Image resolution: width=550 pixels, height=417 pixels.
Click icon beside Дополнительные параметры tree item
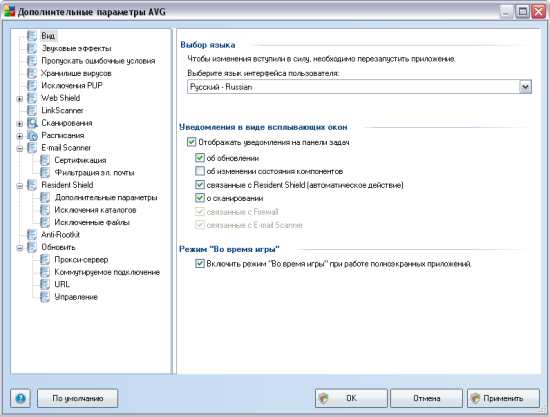[x=45, y=197]
